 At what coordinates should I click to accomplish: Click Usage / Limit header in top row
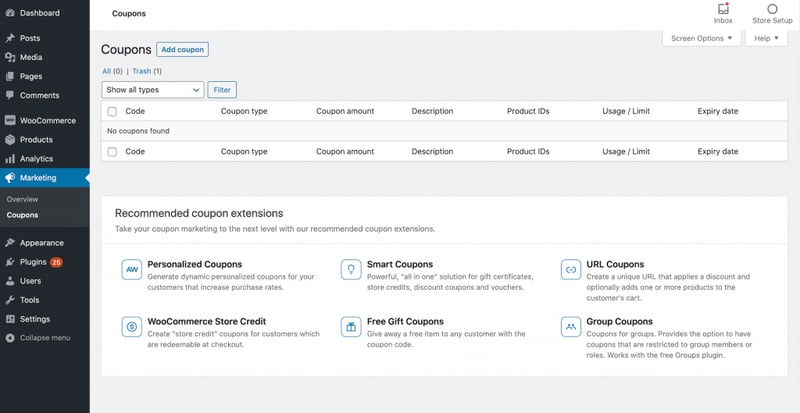tap(626, 111)
